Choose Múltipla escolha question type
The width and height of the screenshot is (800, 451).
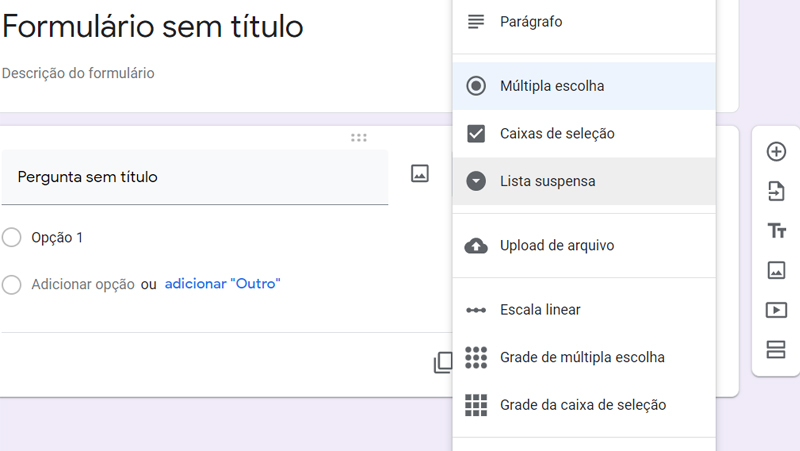click(x=584, y=86)
